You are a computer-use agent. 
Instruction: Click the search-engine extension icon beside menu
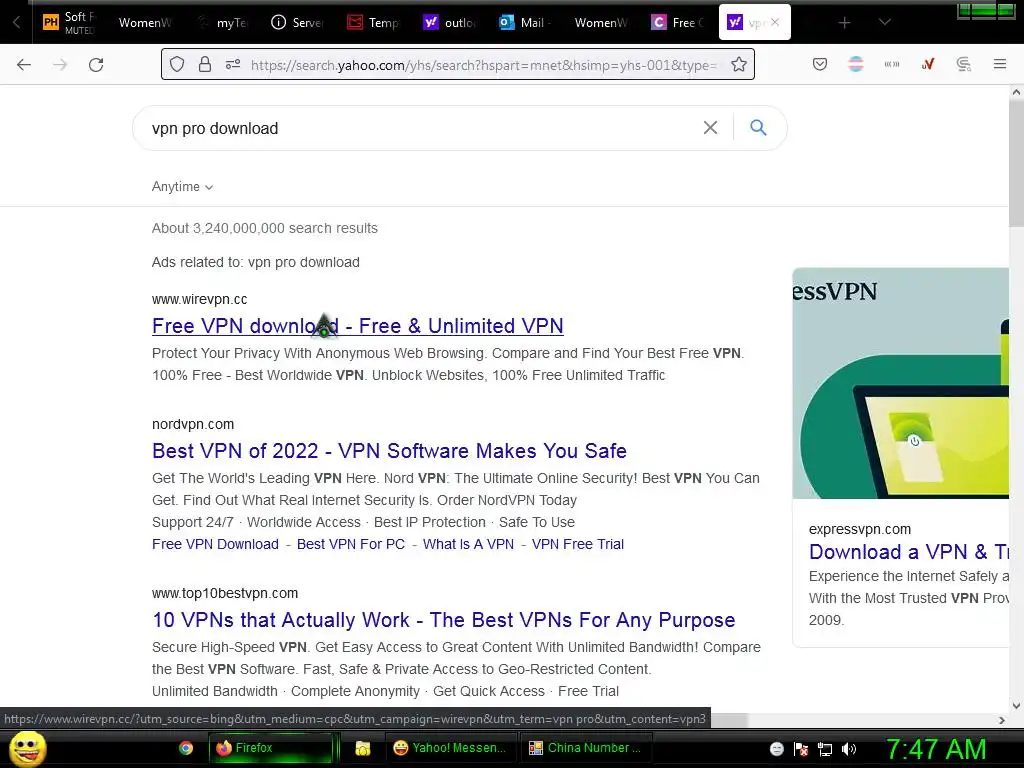(x=963, y=64)
